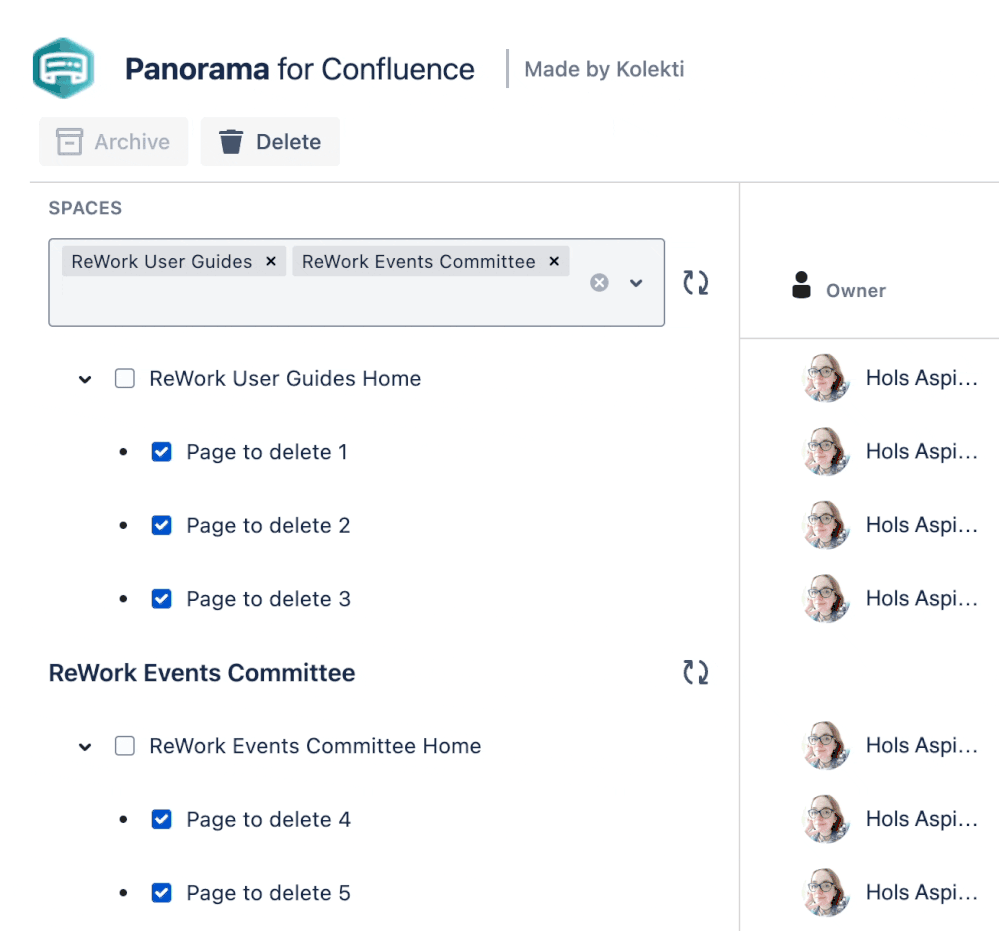Select the Page to delete 5 label
The image size is (999, 931).
coord(268,893)
